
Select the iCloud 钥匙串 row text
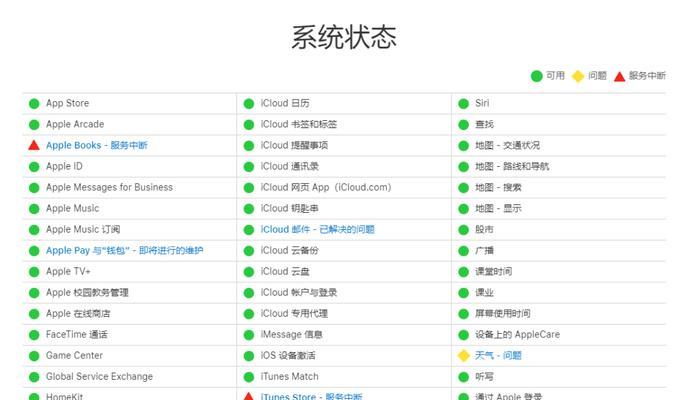289,209
